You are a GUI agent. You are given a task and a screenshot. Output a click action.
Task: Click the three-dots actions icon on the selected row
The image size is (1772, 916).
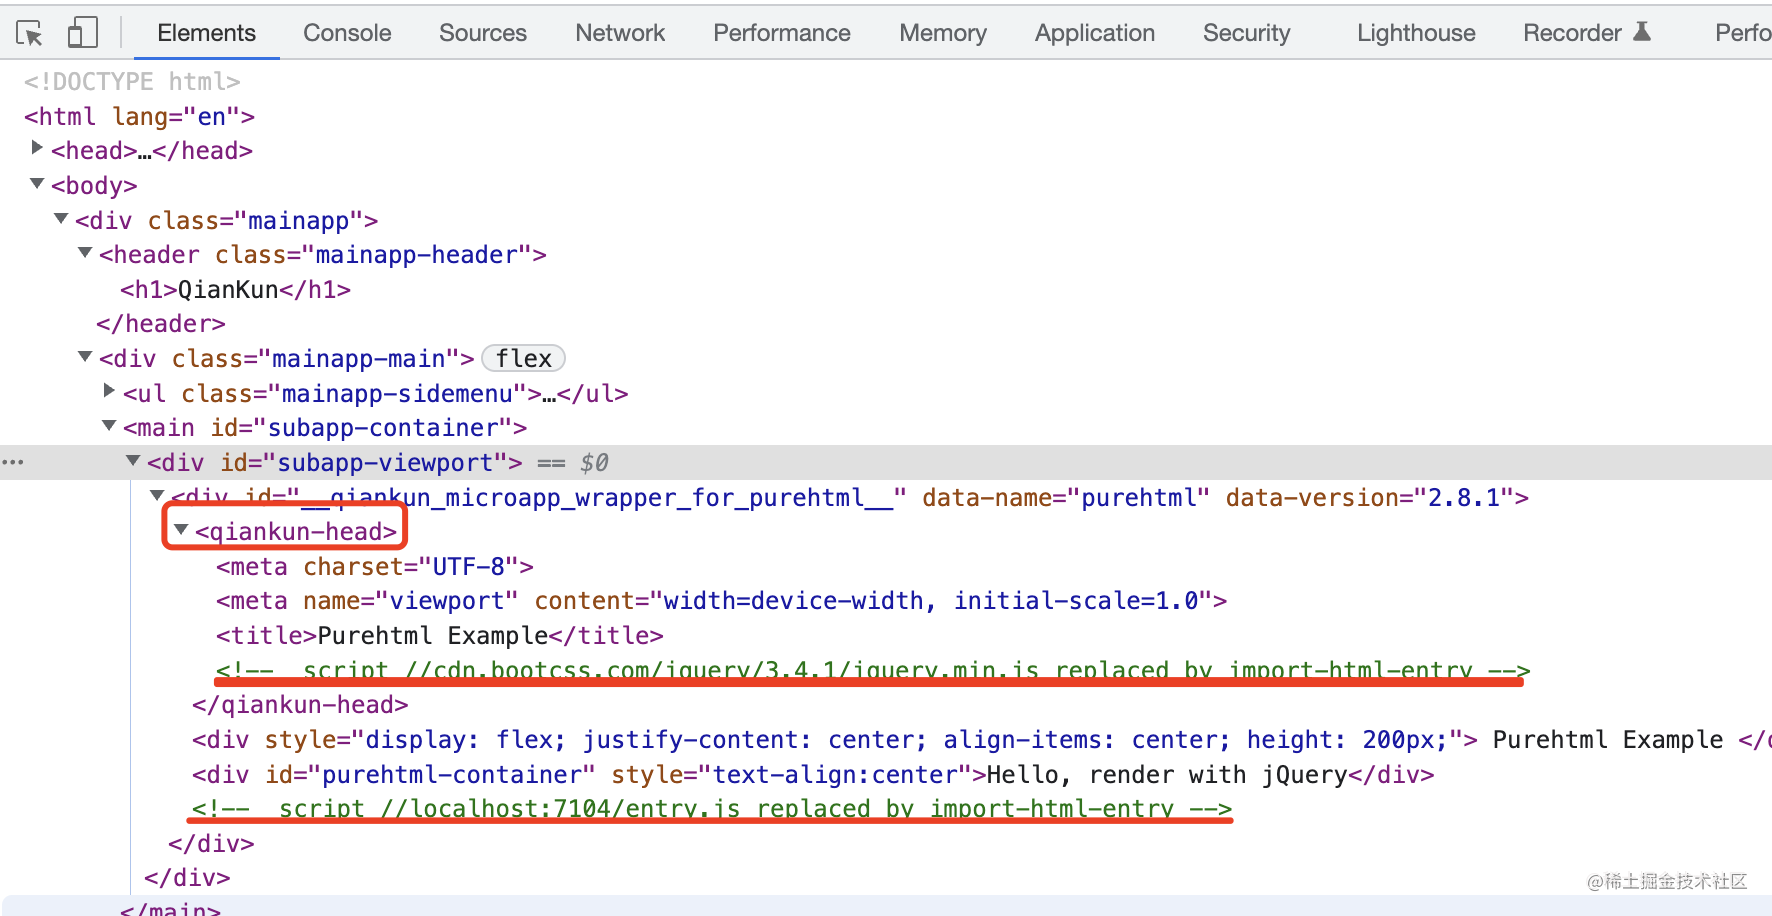tap(13, 462)
